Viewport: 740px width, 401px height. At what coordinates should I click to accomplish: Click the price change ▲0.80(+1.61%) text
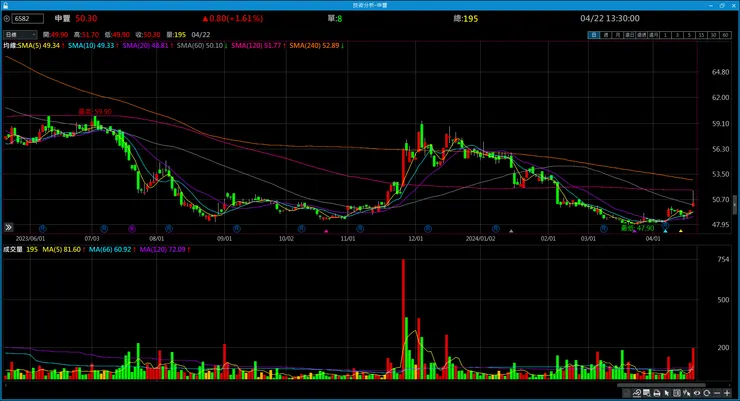(233, 18)
